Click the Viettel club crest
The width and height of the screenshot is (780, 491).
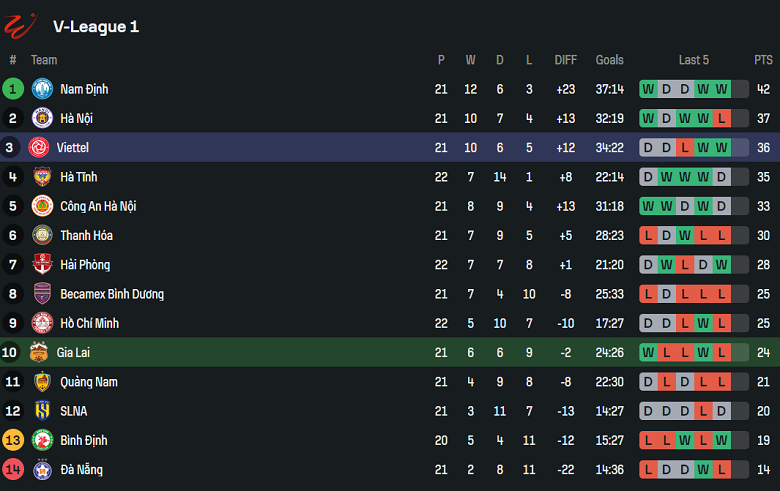tap(39, 147)
